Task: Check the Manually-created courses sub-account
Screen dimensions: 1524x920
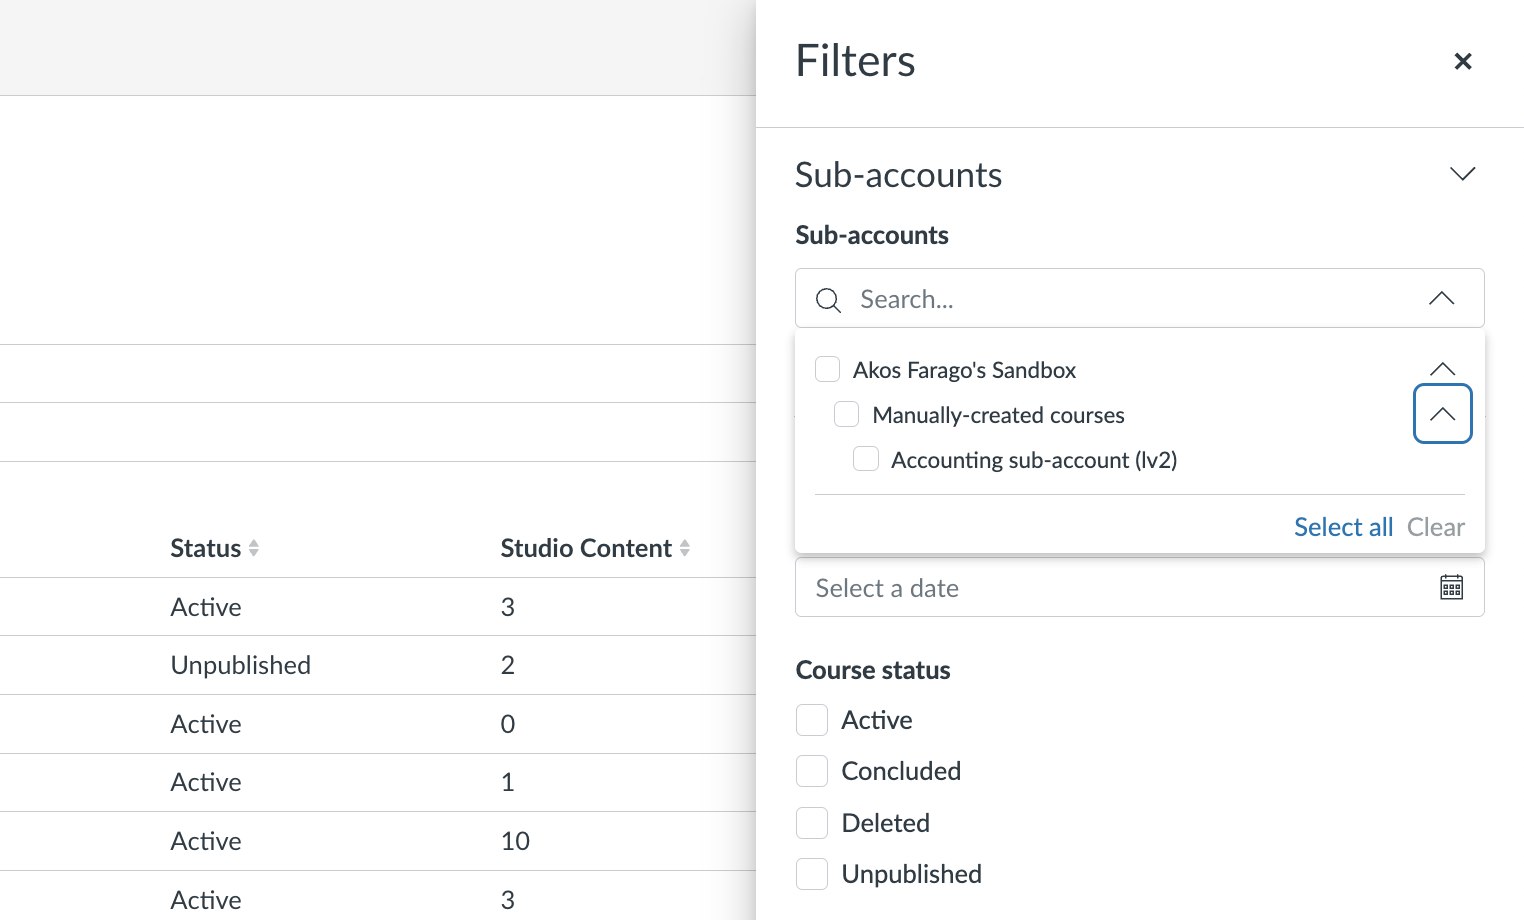Action: pos(846,413)
